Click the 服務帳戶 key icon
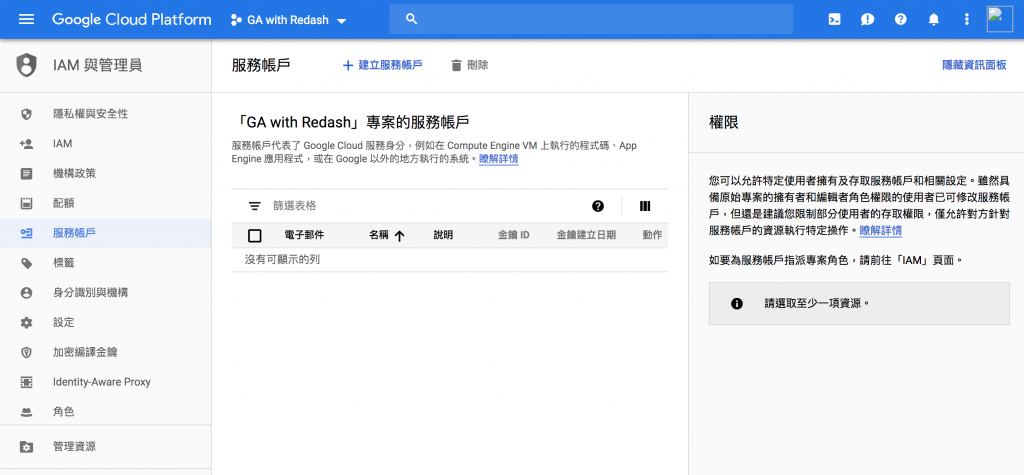Screen dimensions: 1024x475 tap(26, 233)
